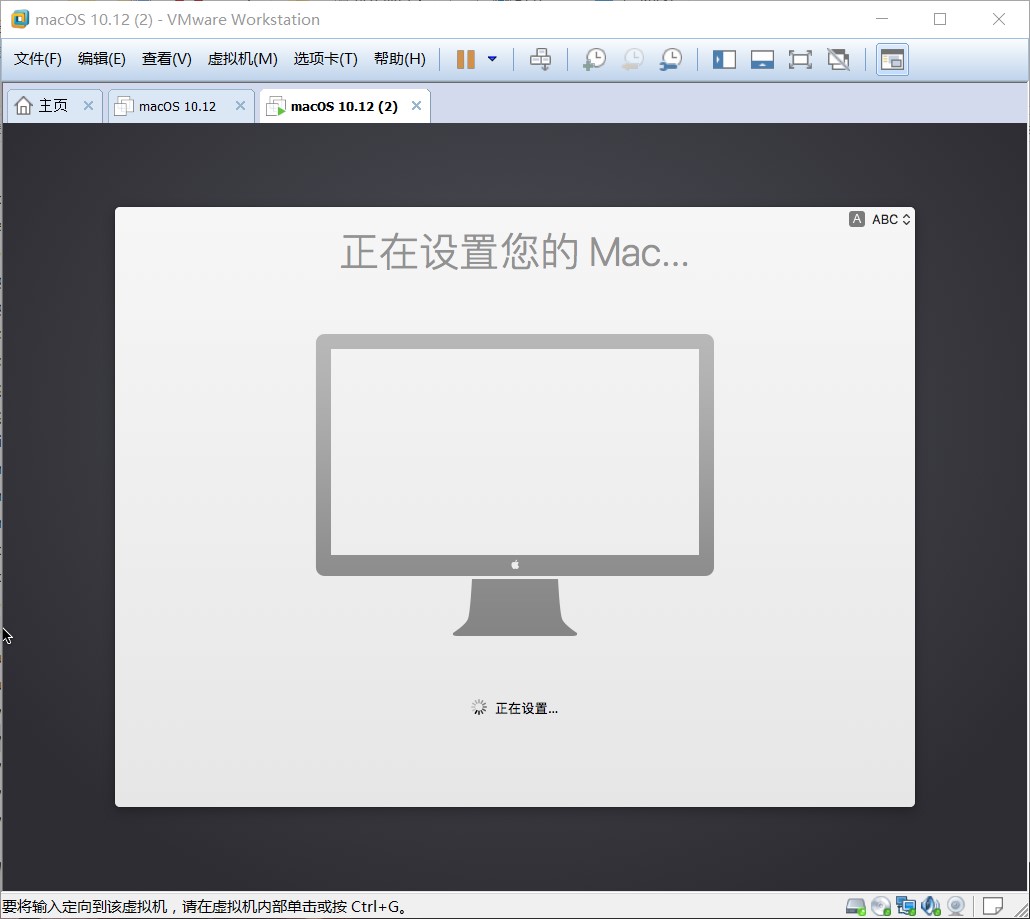Click the webcam device status icon
The image size is (1030, 919).
click(x=956, y=907)
